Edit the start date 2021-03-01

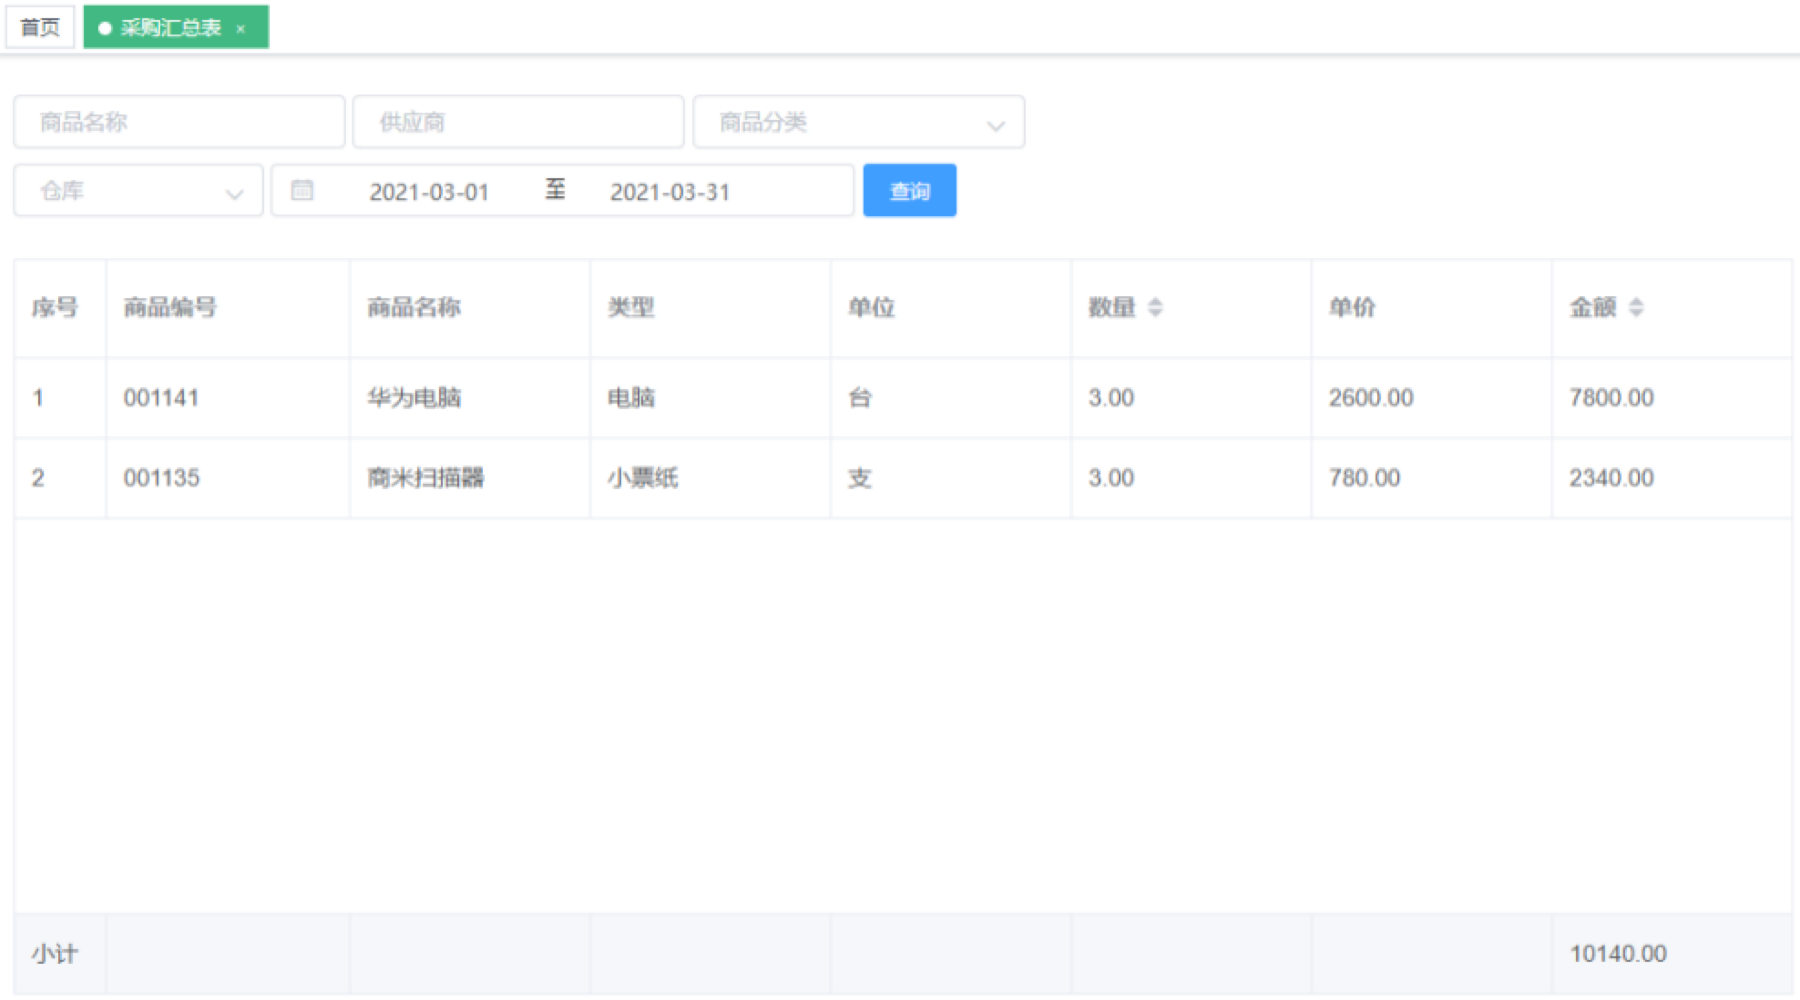pos(429,192)
